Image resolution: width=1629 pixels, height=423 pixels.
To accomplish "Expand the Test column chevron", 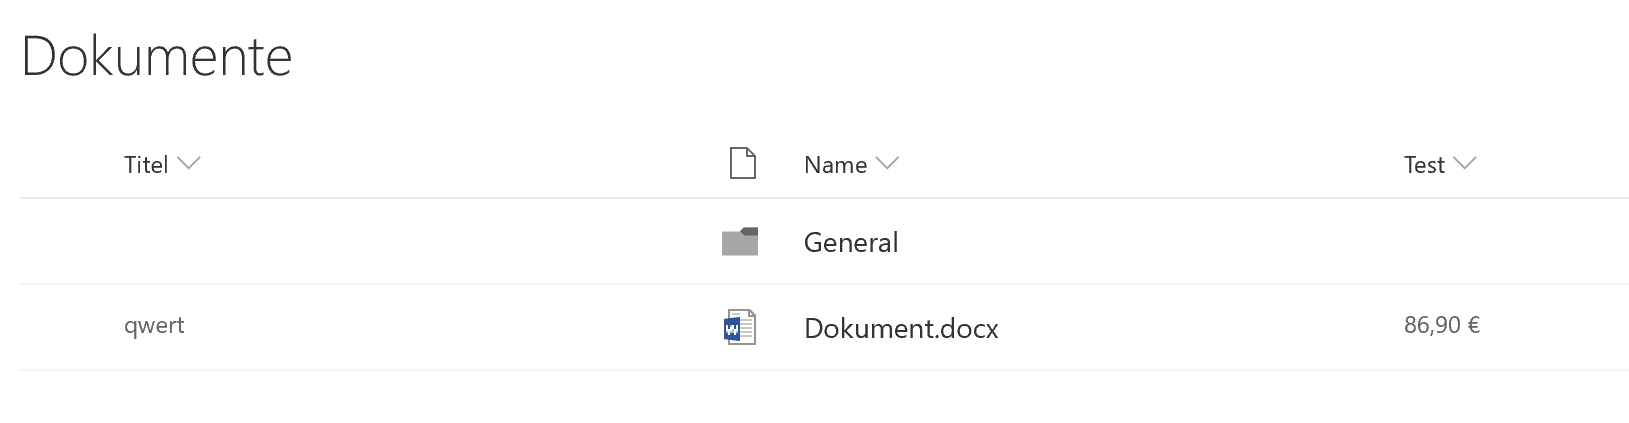I will [x=1464, y=164].
